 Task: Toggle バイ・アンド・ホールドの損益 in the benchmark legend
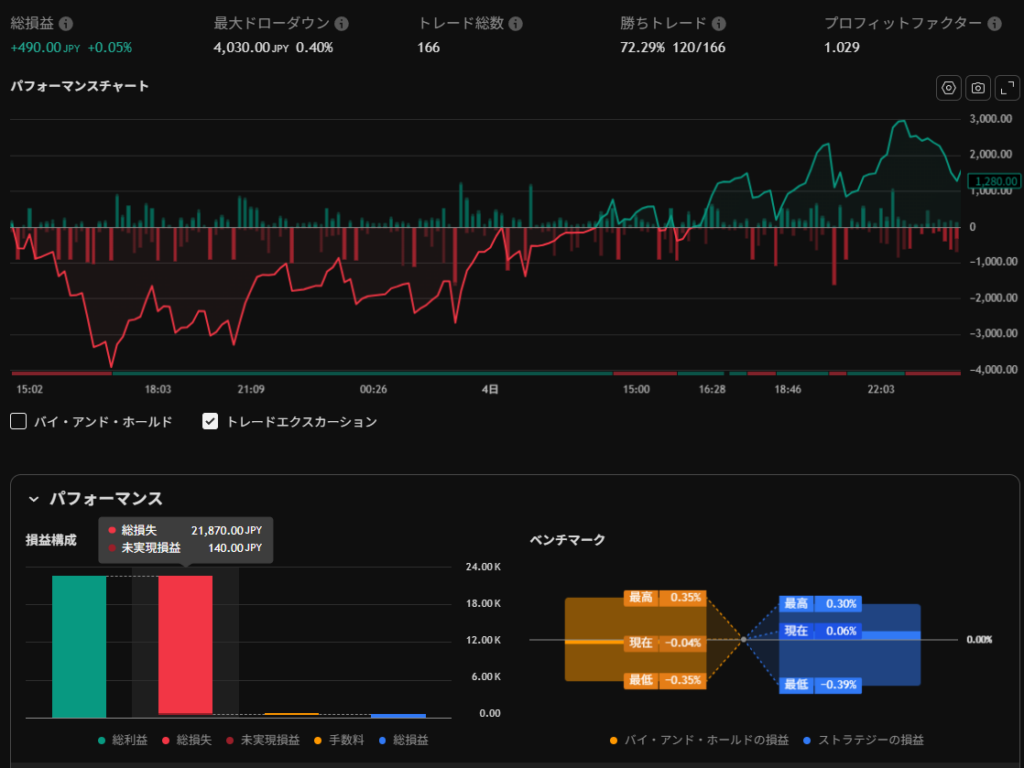[698, 740]
